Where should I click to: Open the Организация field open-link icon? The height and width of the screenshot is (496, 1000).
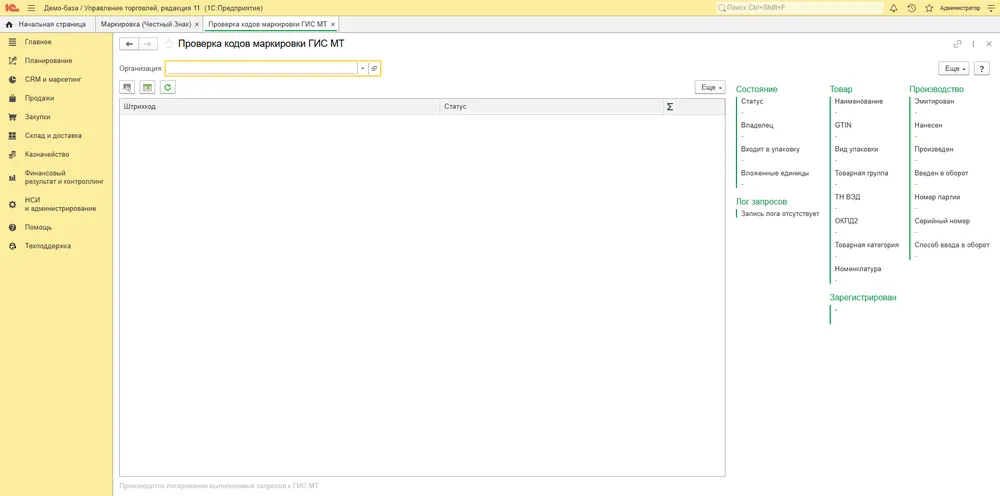(x=374, y=68)
